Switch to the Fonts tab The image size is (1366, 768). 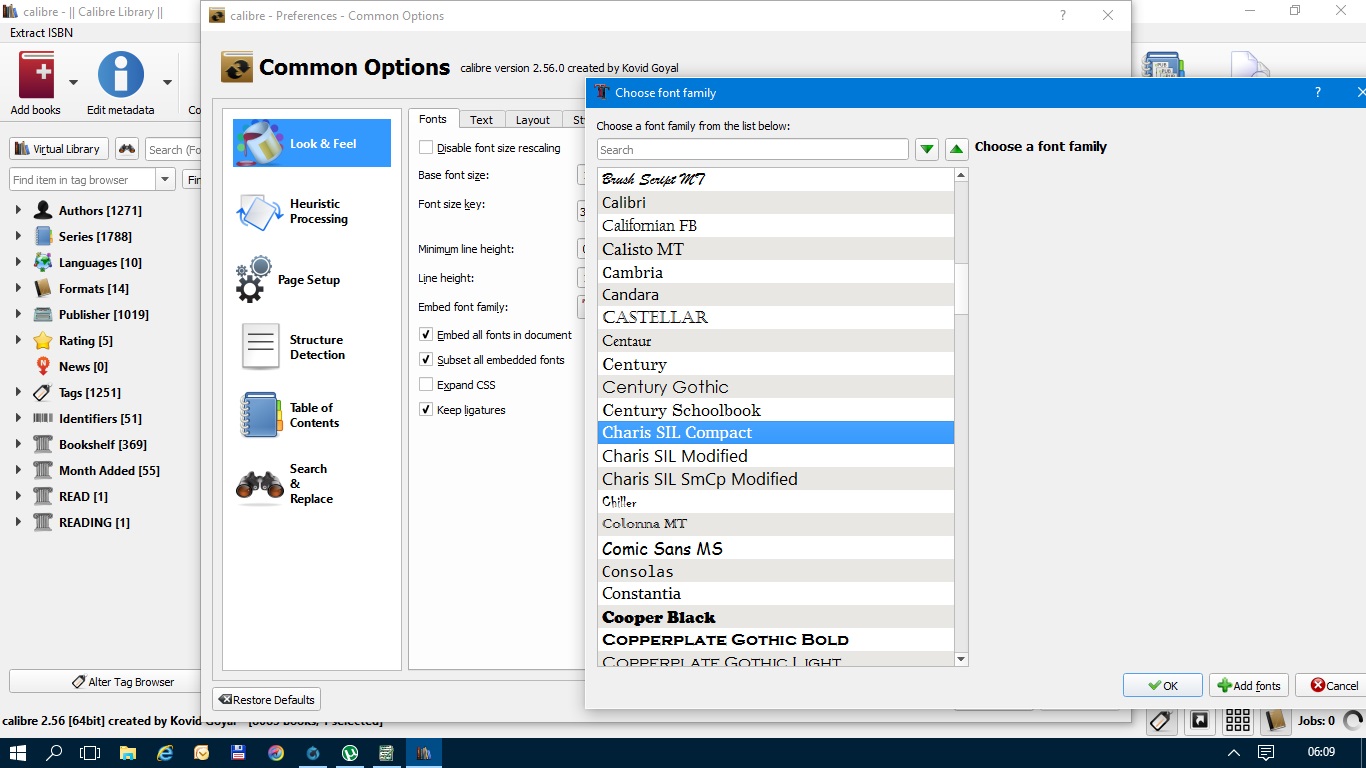(433, 119)
